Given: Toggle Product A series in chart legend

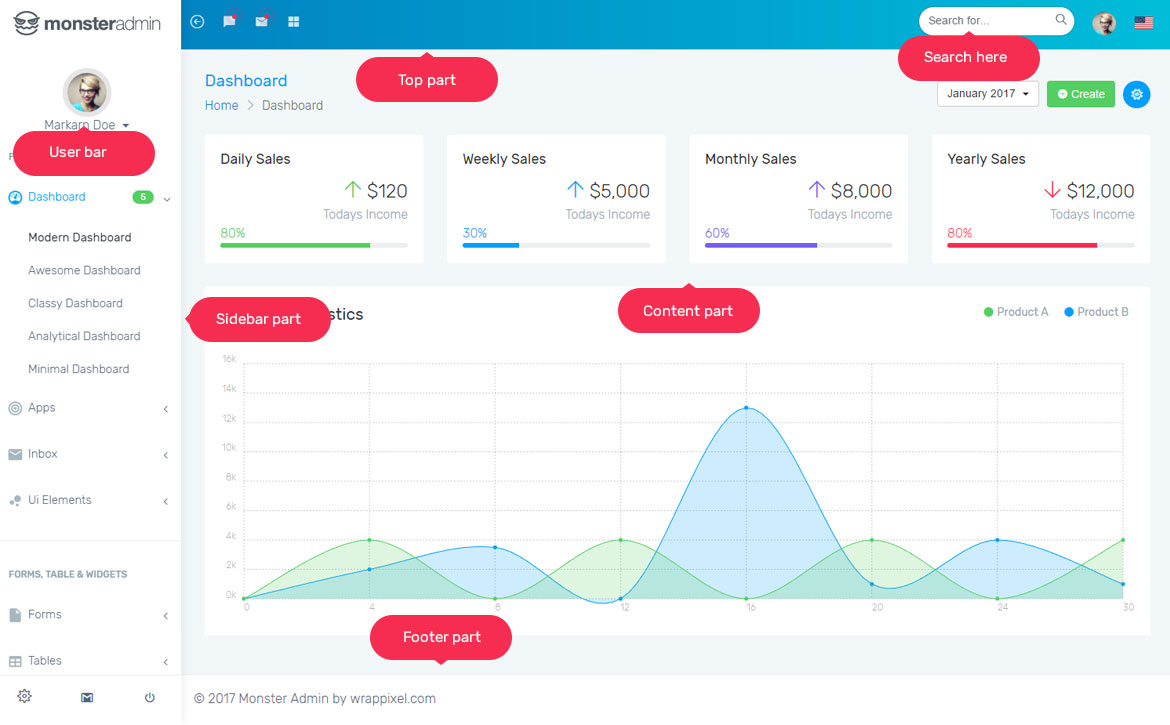Looking at the screenshot, I should [x=1016, y=312].
